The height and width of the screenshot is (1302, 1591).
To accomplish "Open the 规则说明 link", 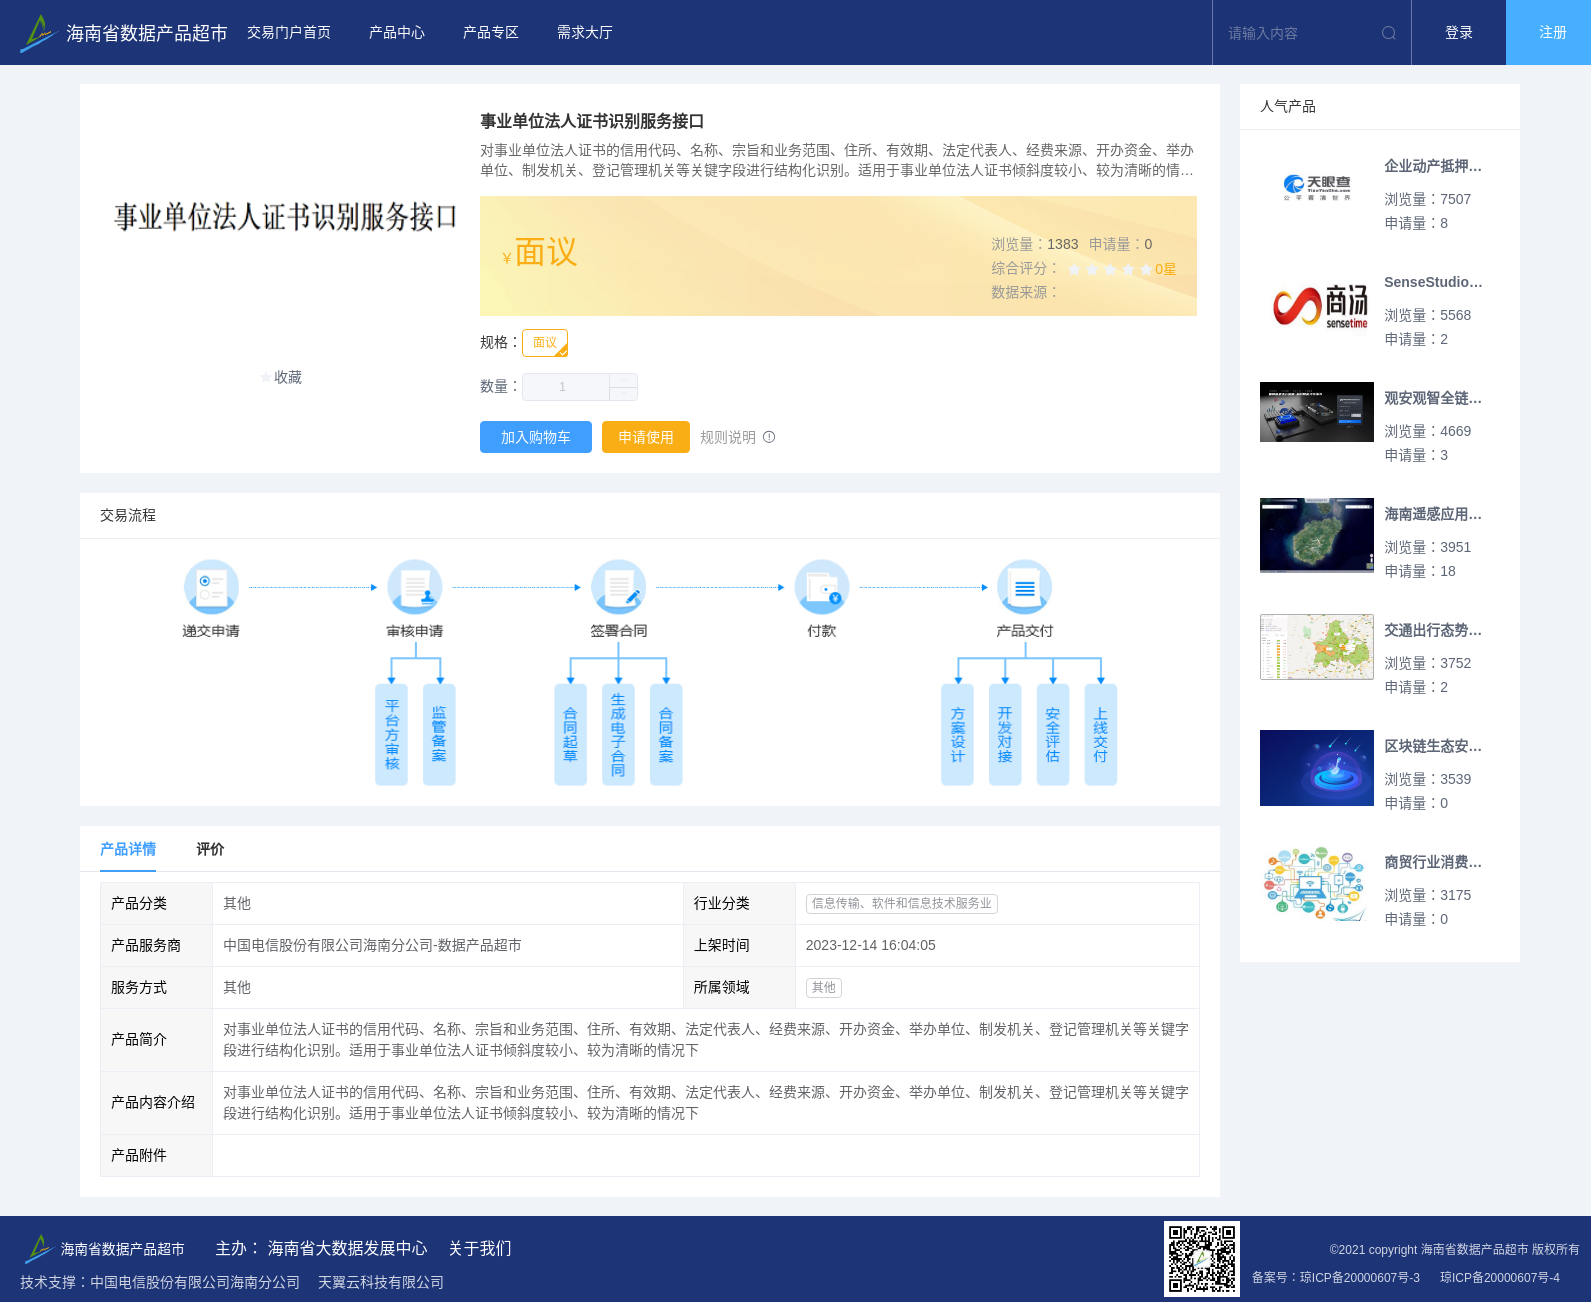I will tap(728, 437).
